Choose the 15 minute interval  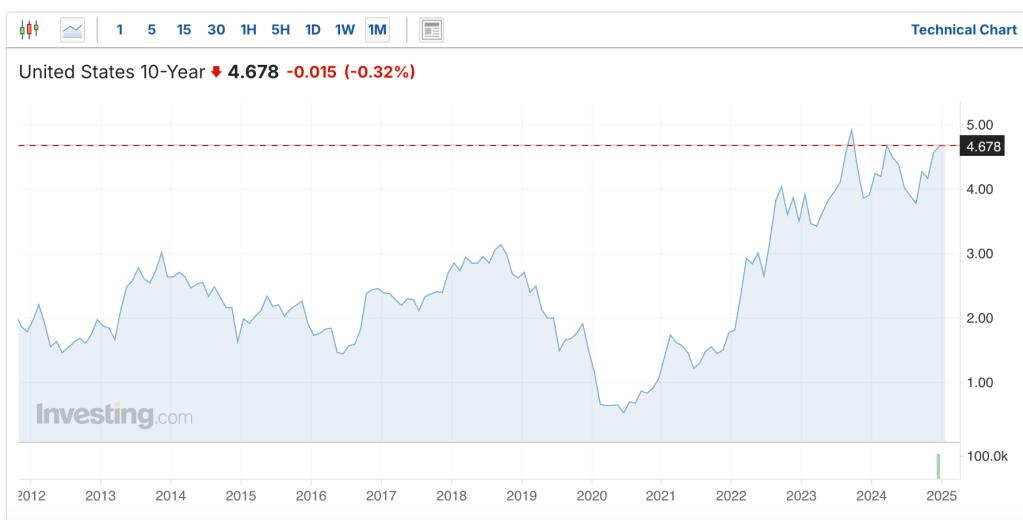(184, 29)
